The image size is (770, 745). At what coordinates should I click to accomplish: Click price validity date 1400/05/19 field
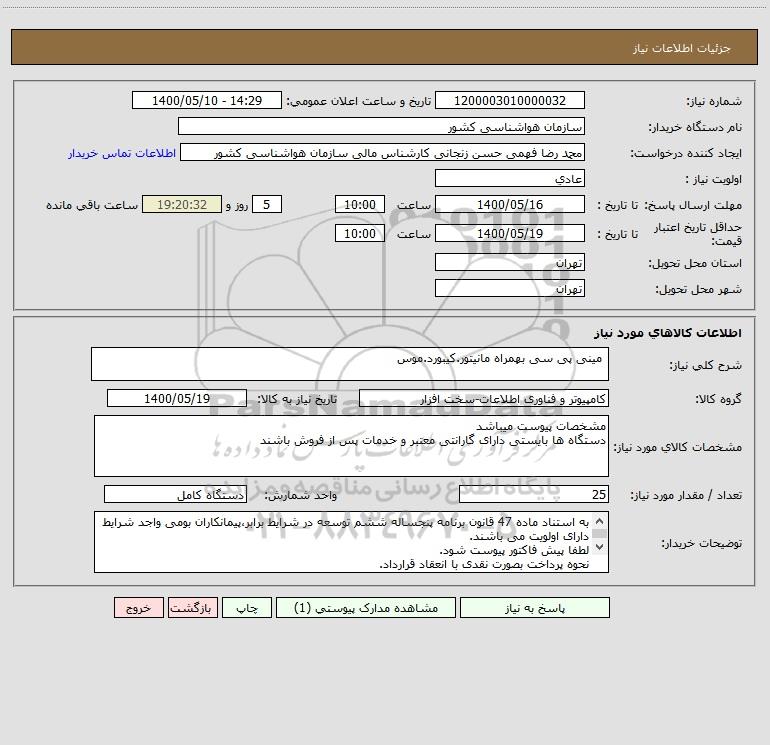[510, 233]
